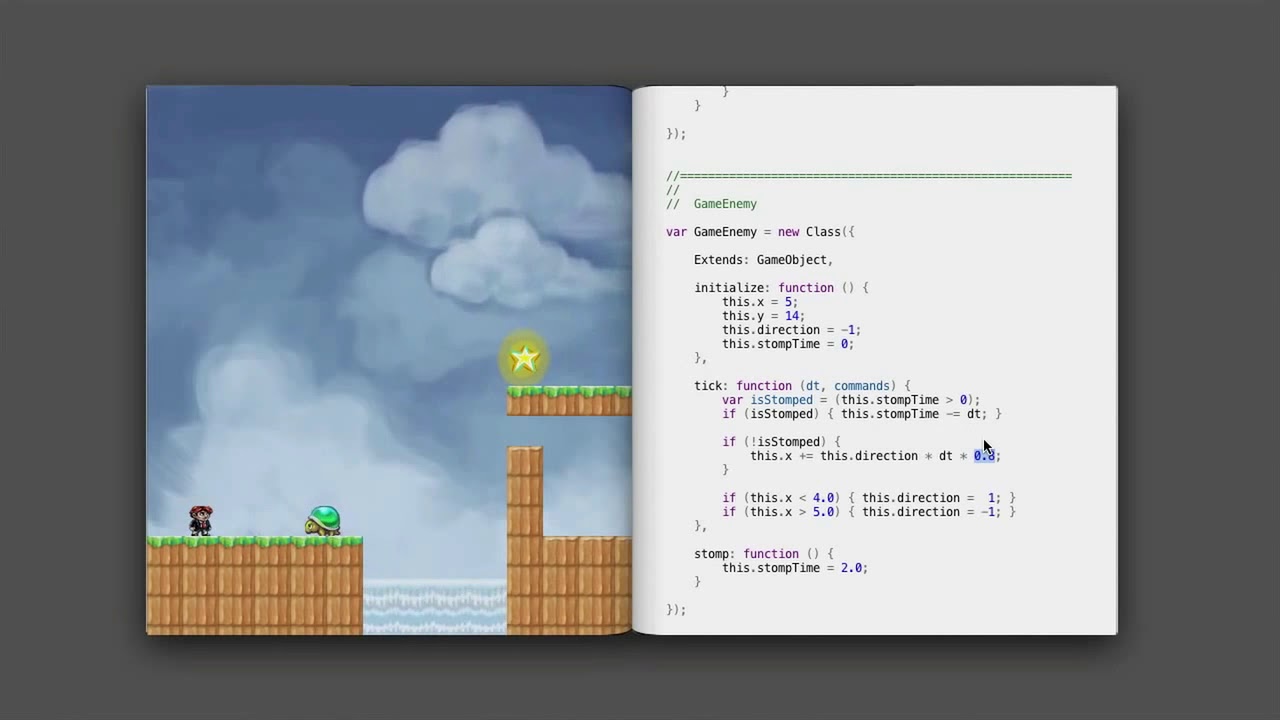Click the "initialize" function name

(729, 288)
